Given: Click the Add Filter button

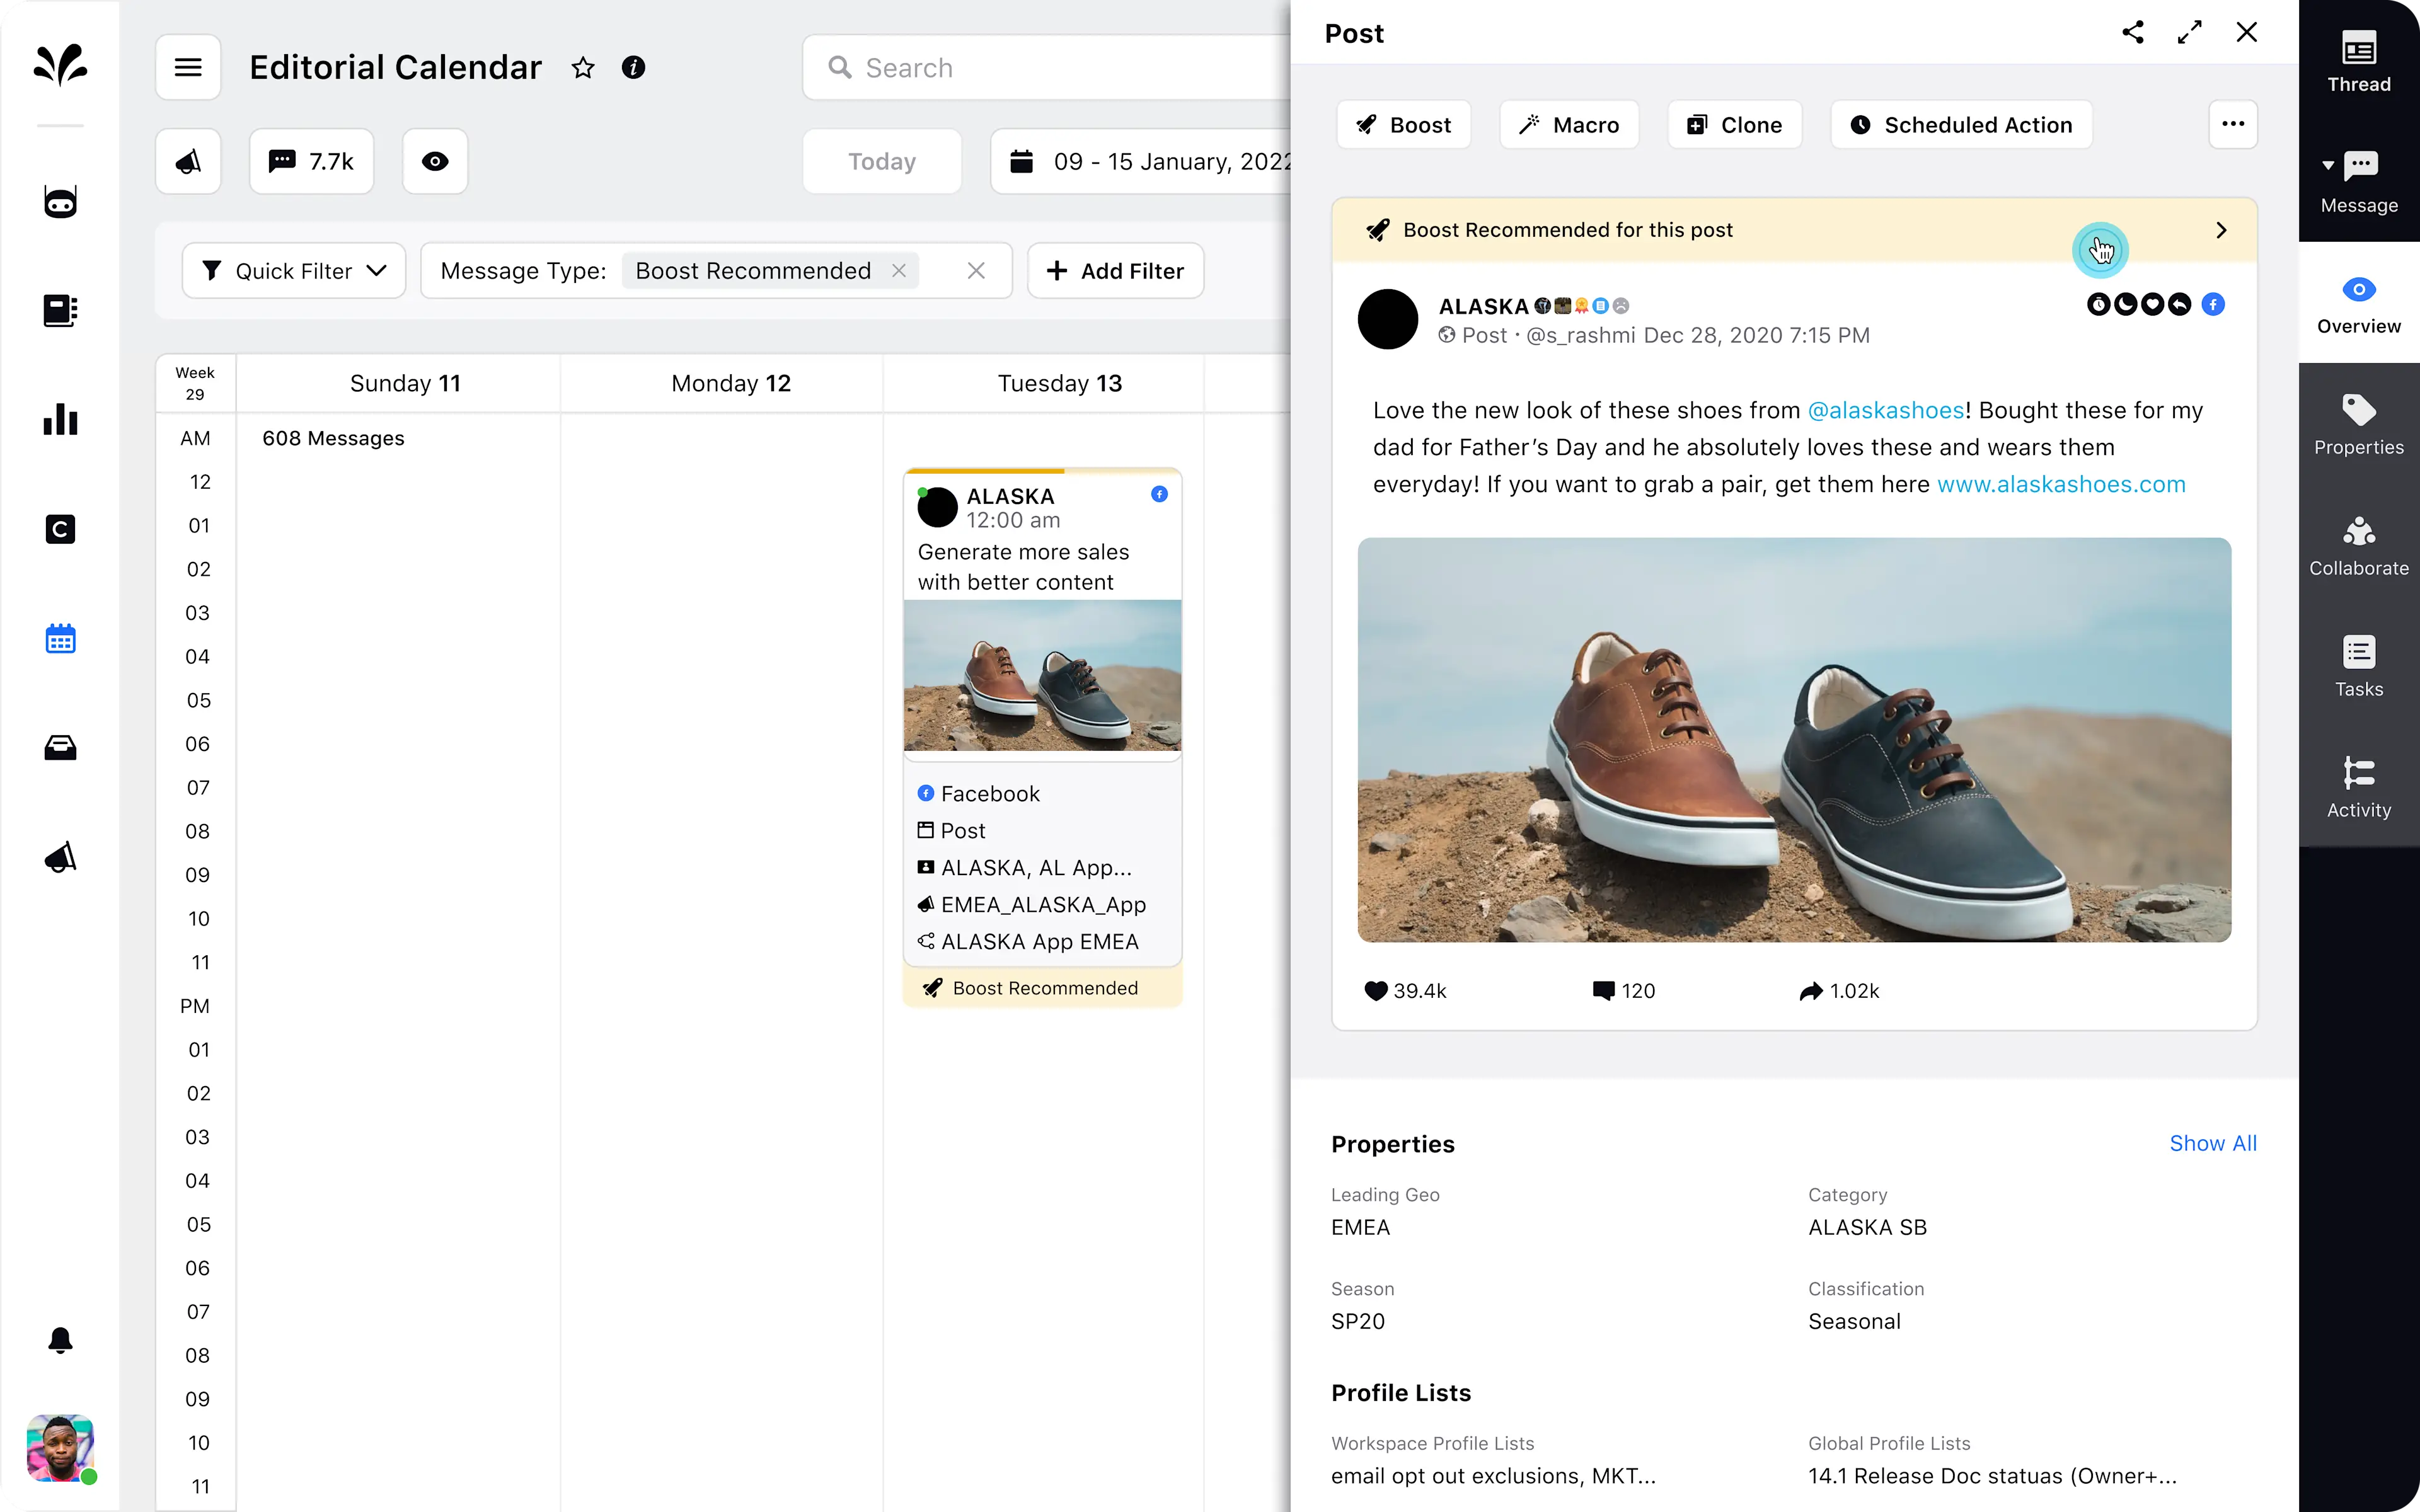Looking at the screenshot, I should (1115, 271).
